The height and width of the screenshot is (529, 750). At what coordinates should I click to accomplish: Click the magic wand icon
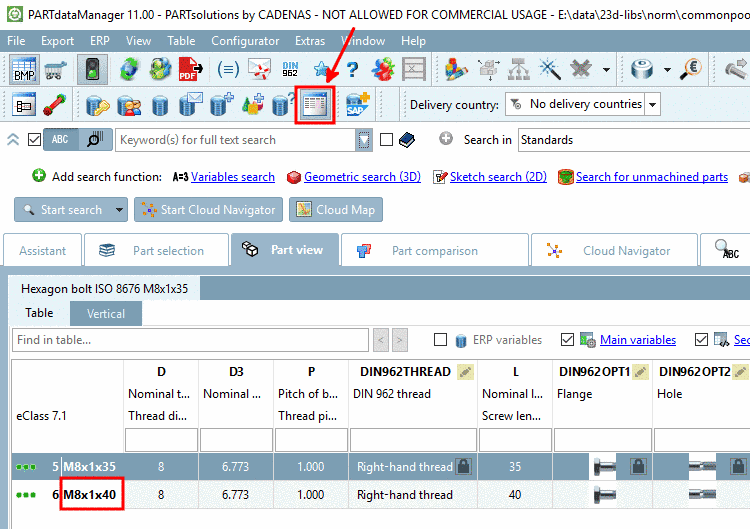coord(550,70)
